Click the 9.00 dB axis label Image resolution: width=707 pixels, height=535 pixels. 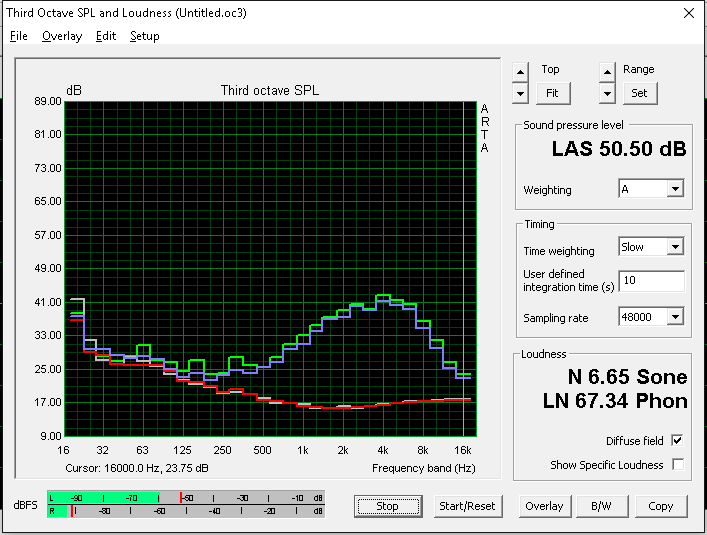click(50, 436)
